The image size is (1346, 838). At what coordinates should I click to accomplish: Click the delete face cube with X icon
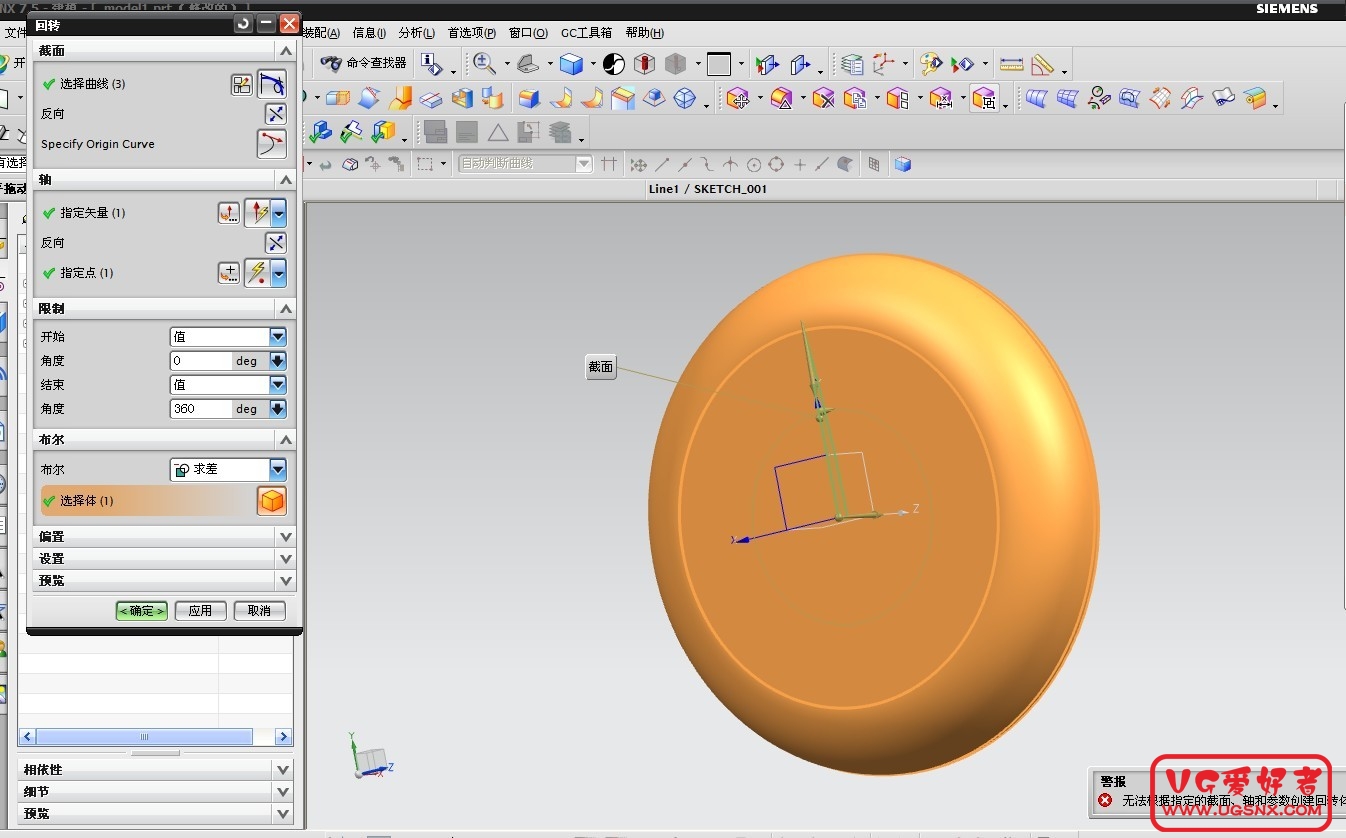(823, 99)
